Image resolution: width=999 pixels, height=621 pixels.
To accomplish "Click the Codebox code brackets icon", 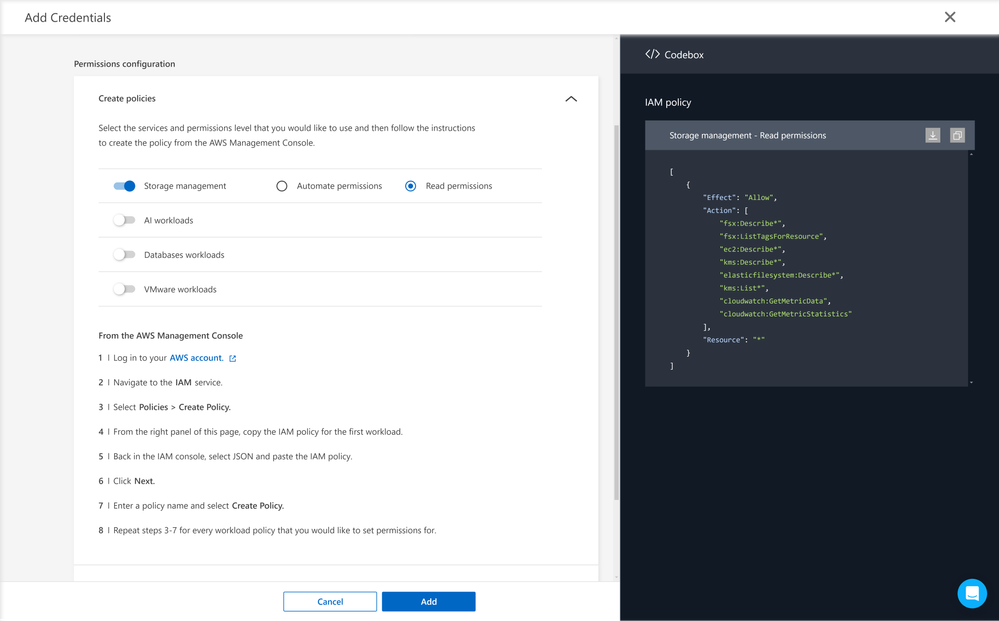I will click(652, 55).
